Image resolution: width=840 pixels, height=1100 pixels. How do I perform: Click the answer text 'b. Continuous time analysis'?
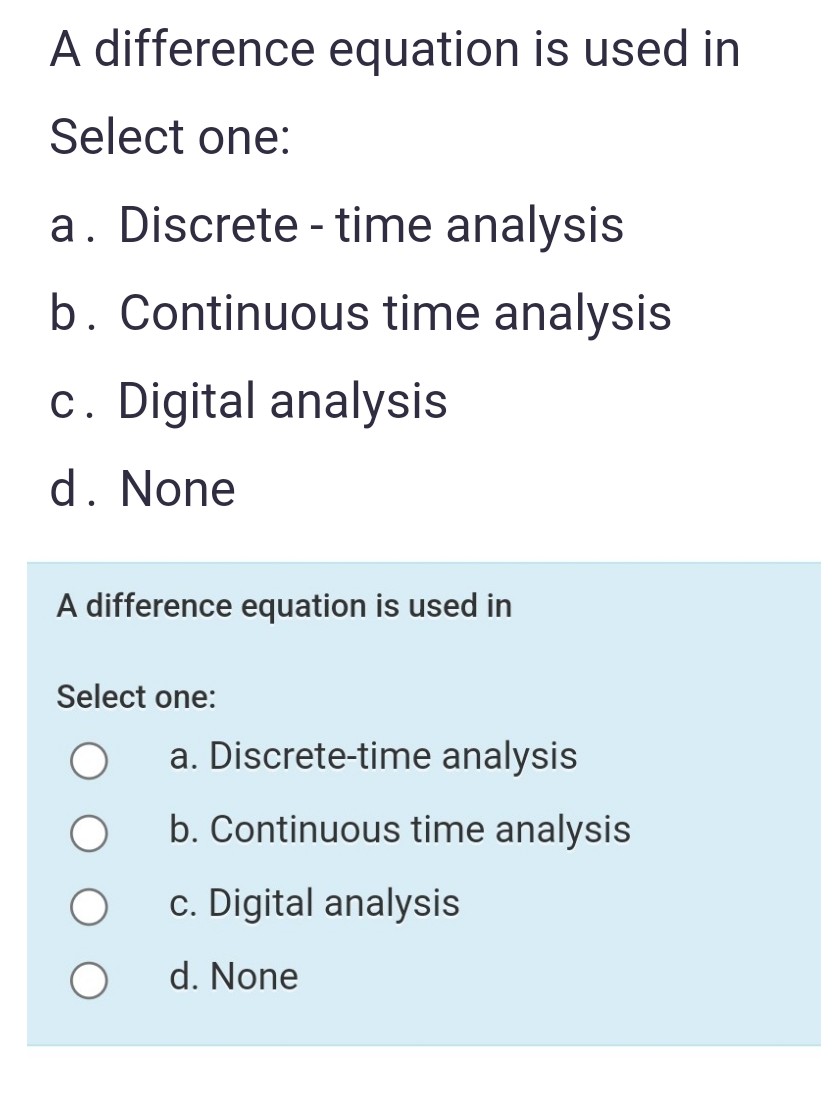[400, 830]
